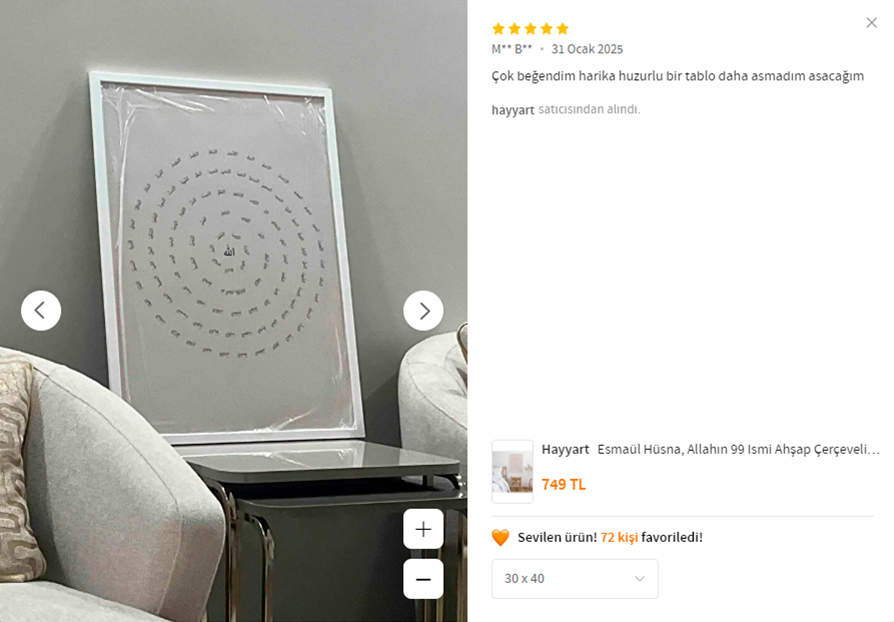Click the first yellow rating star
The width and height of the screenshot is (894, 622).
point(498,29)
